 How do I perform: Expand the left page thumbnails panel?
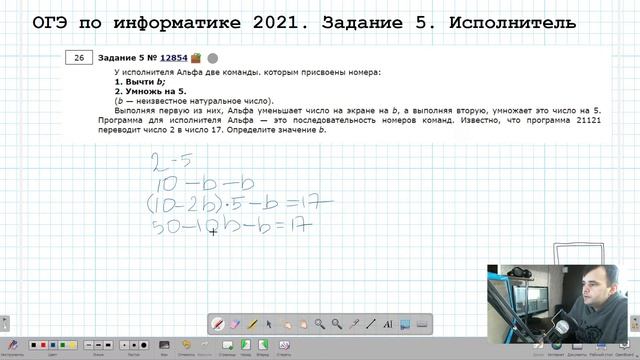[4, 324]
